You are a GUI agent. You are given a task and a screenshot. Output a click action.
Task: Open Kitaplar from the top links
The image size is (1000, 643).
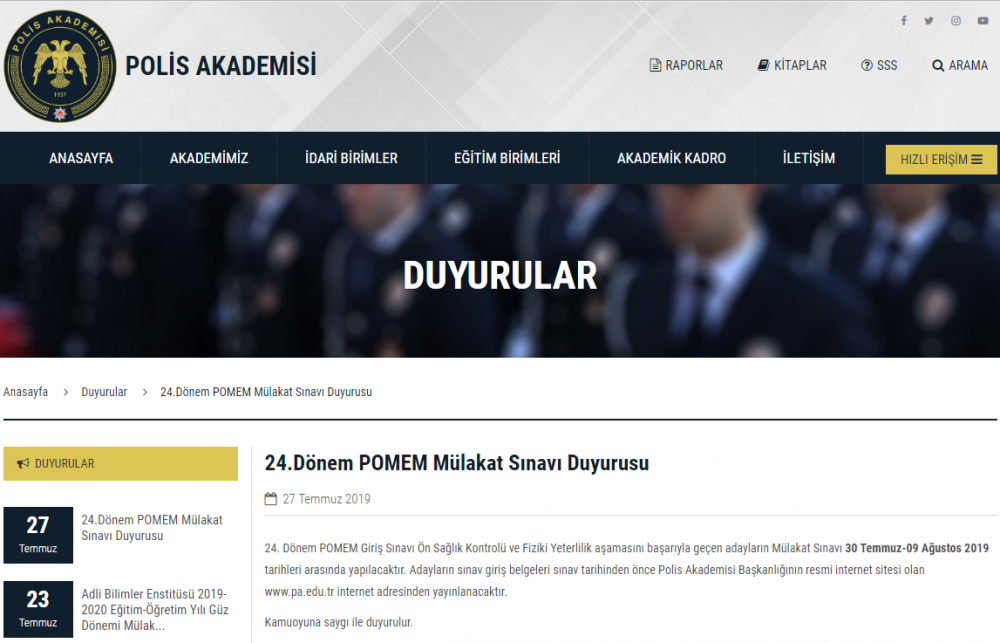coord(792,66)
